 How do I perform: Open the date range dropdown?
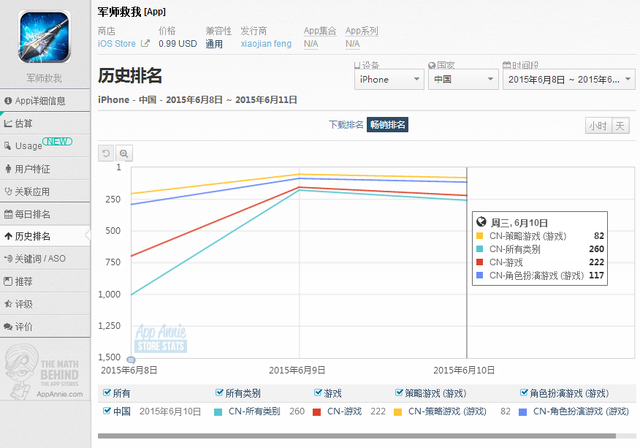(567, 79)
